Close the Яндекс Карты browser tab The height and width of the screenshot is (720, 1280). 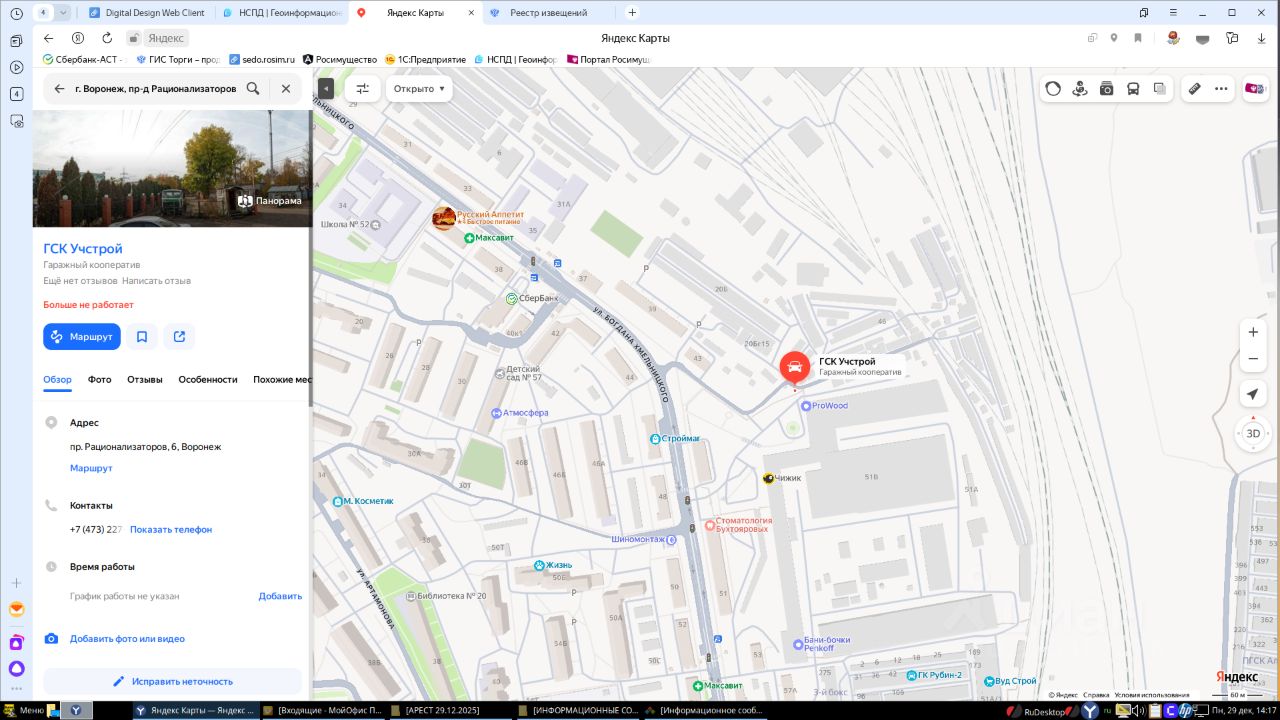tap(471, 13)
